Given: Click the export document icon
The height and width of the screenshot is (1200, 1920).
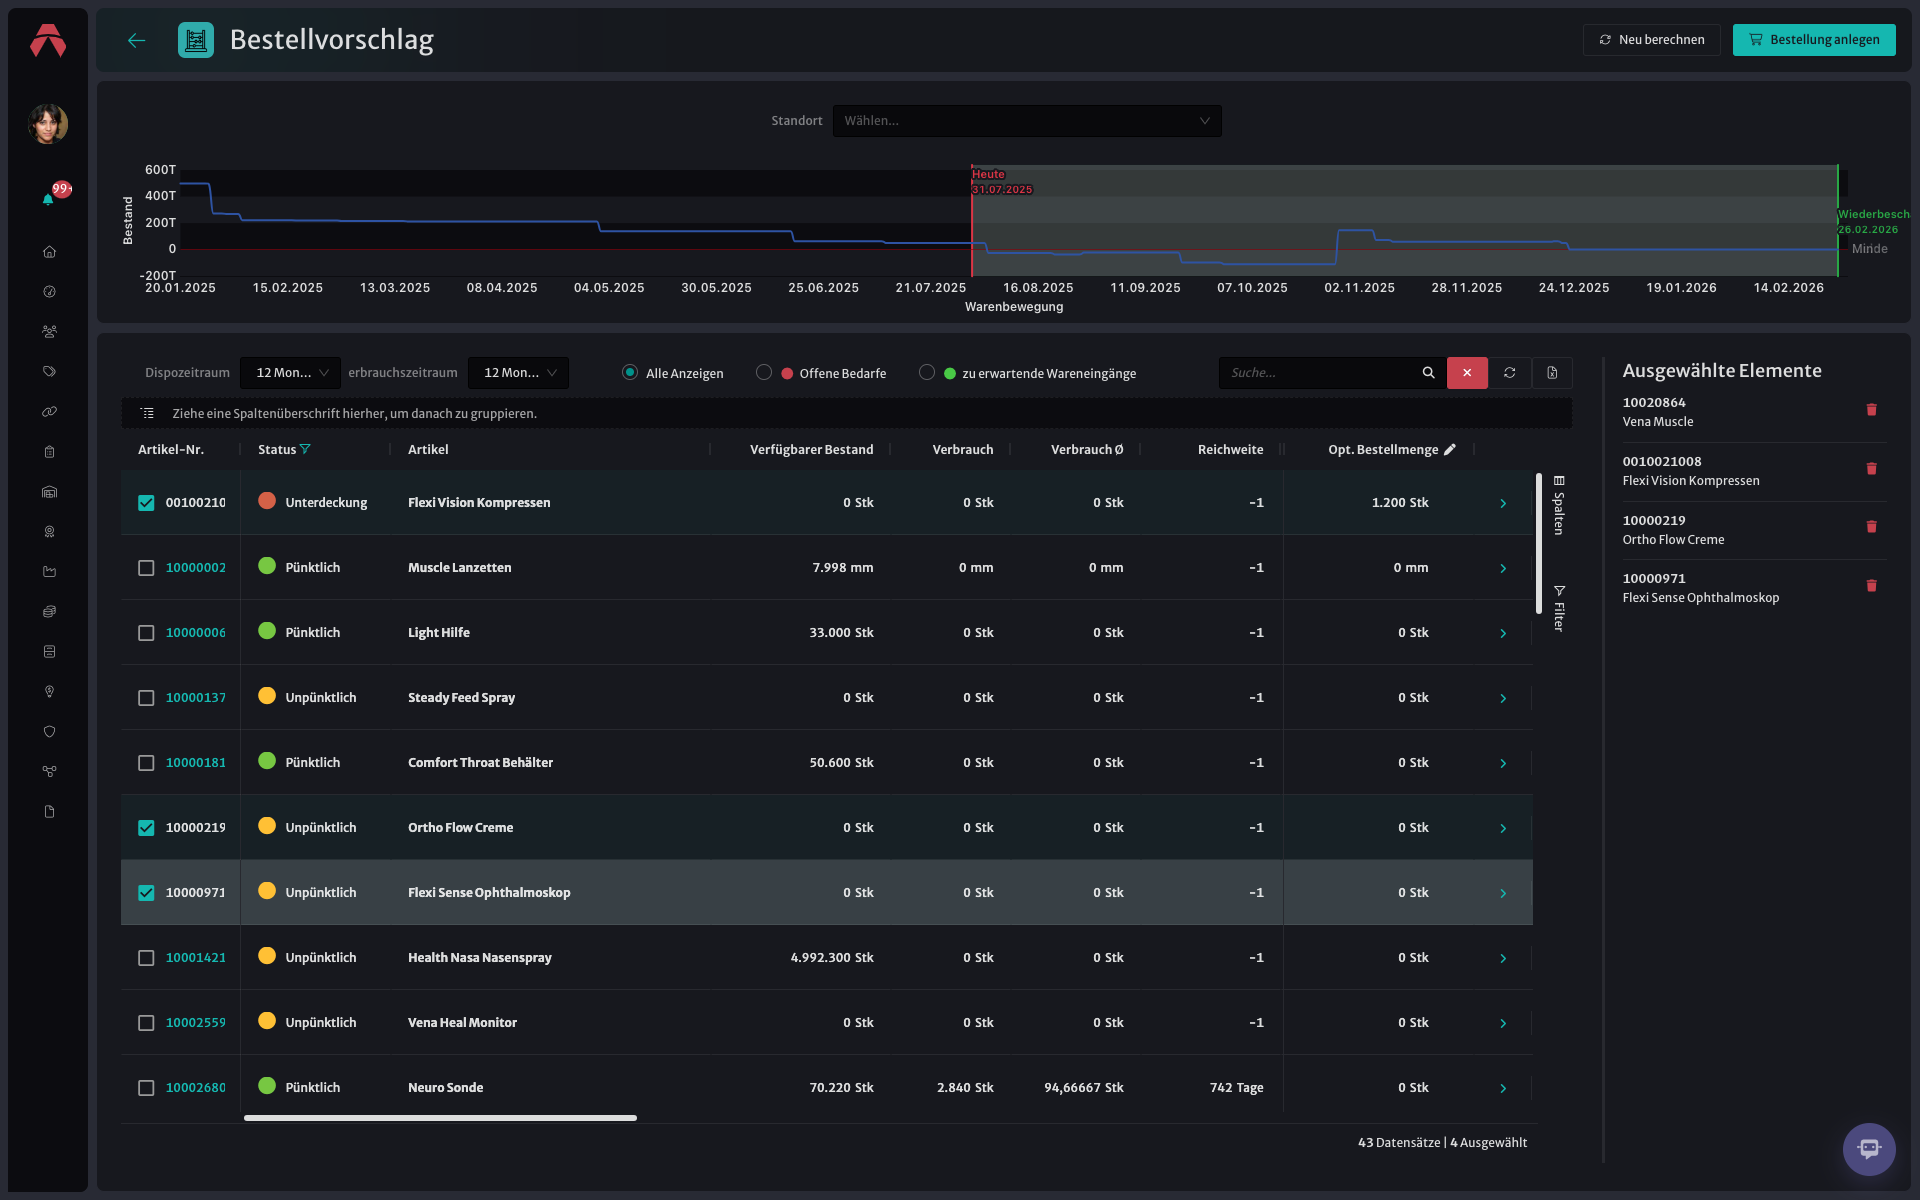Looking at the screenshot, I should pyautogui.click(x=1552, y=373).
